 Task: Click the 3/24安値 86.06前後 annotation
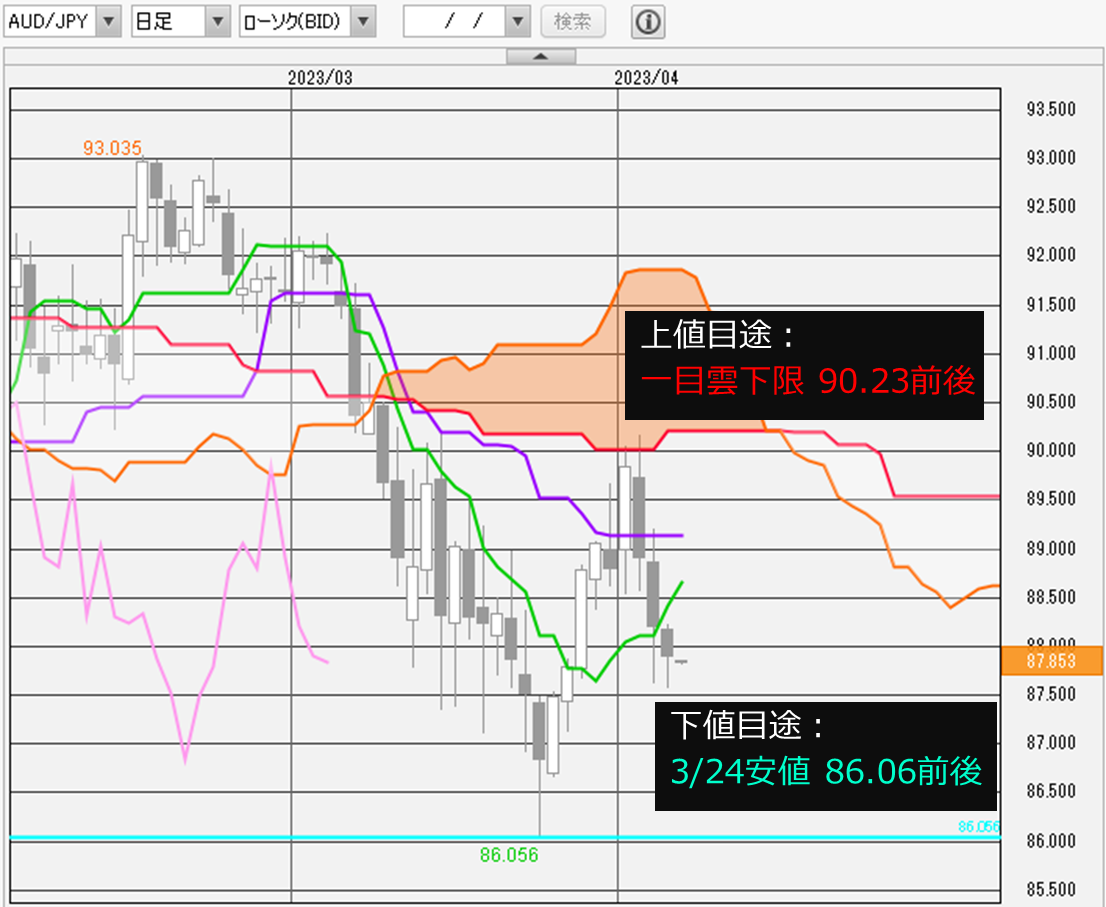click(x=825, y=771)
